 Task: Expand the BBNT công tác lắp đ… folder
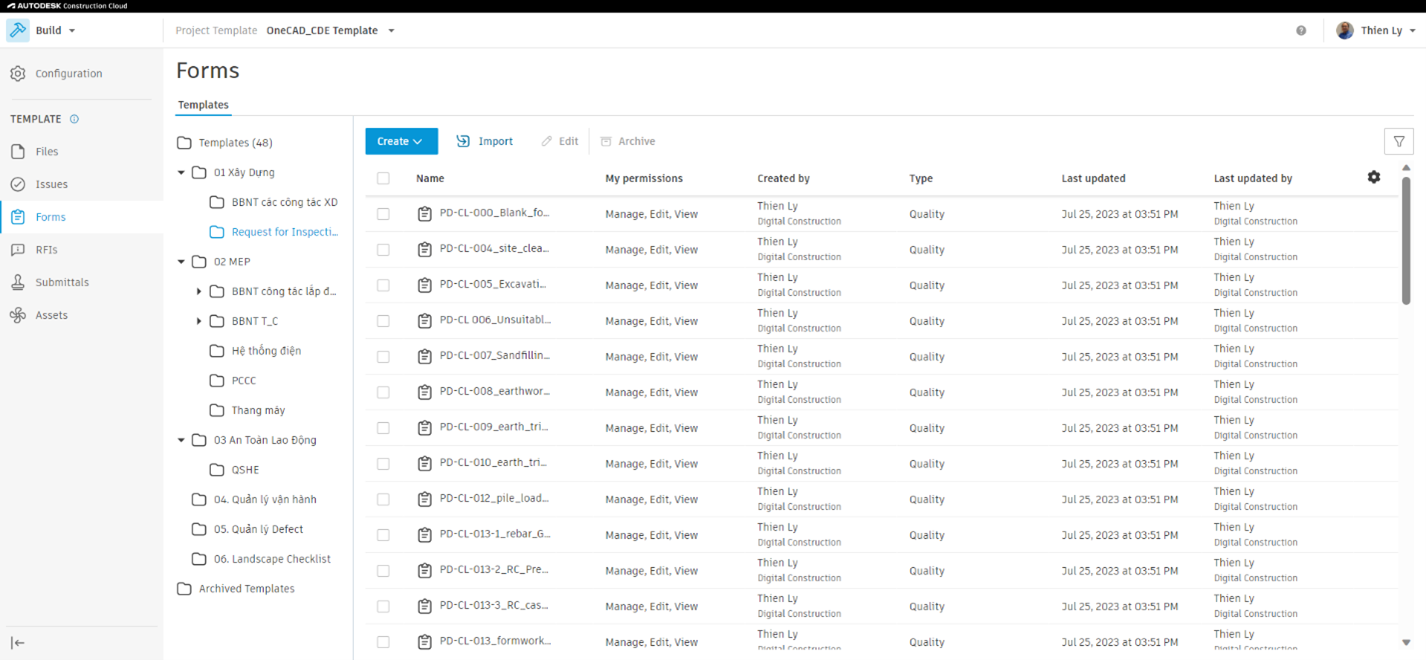(199, 292)
